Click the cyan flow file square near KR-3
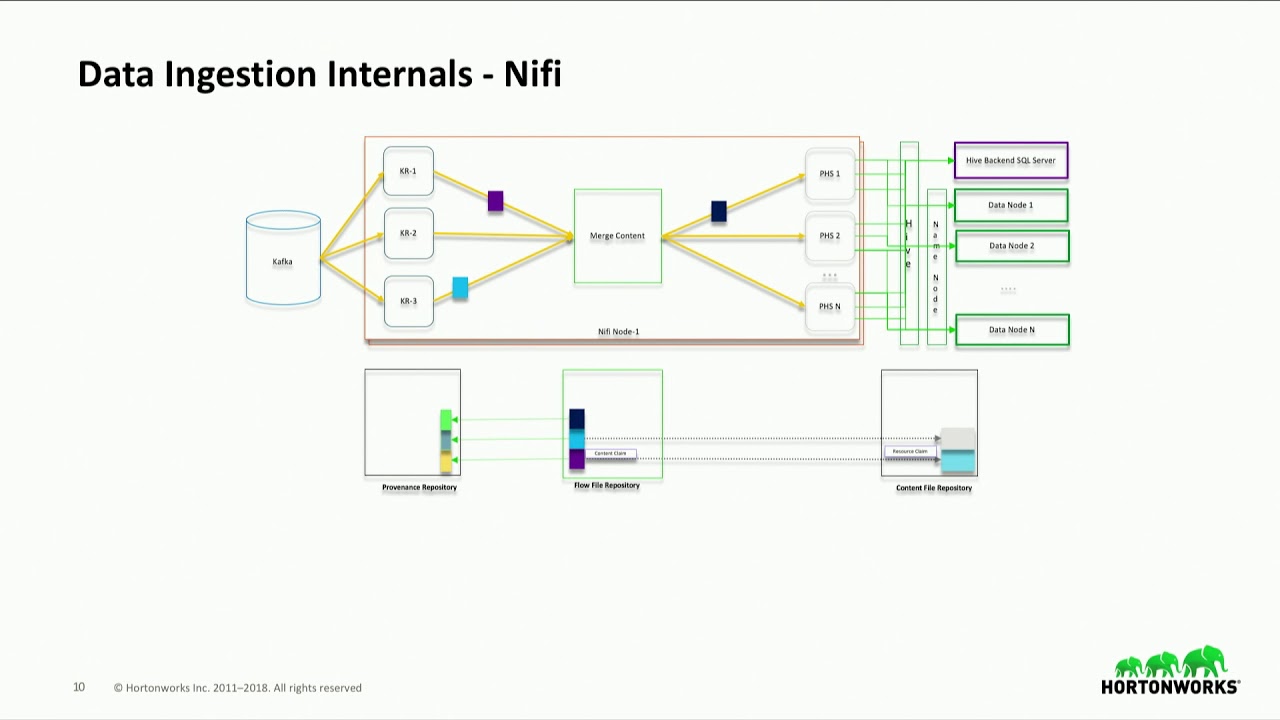 [460, 288]
